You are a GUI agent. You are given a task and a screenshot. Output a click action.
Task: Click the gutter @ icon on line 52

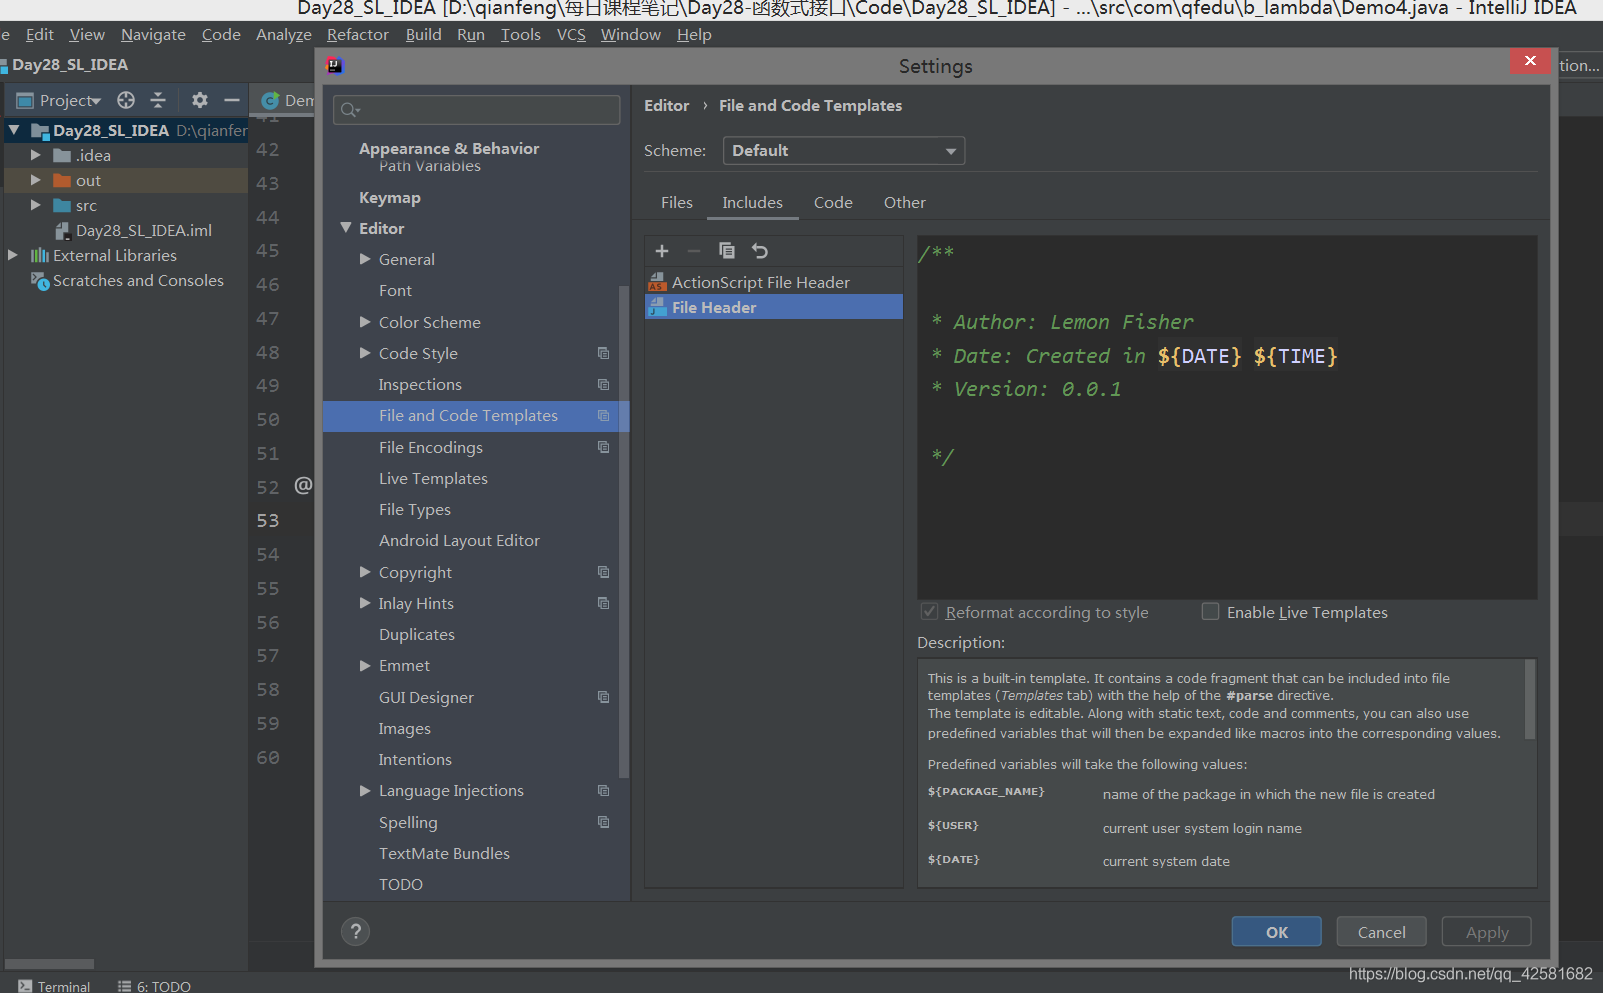tap(303, 485)
